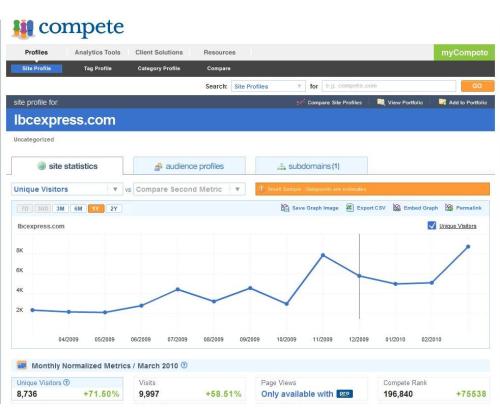500x408 pixels.
Task: Open the Profiles menu
Action: coord(36,52)
